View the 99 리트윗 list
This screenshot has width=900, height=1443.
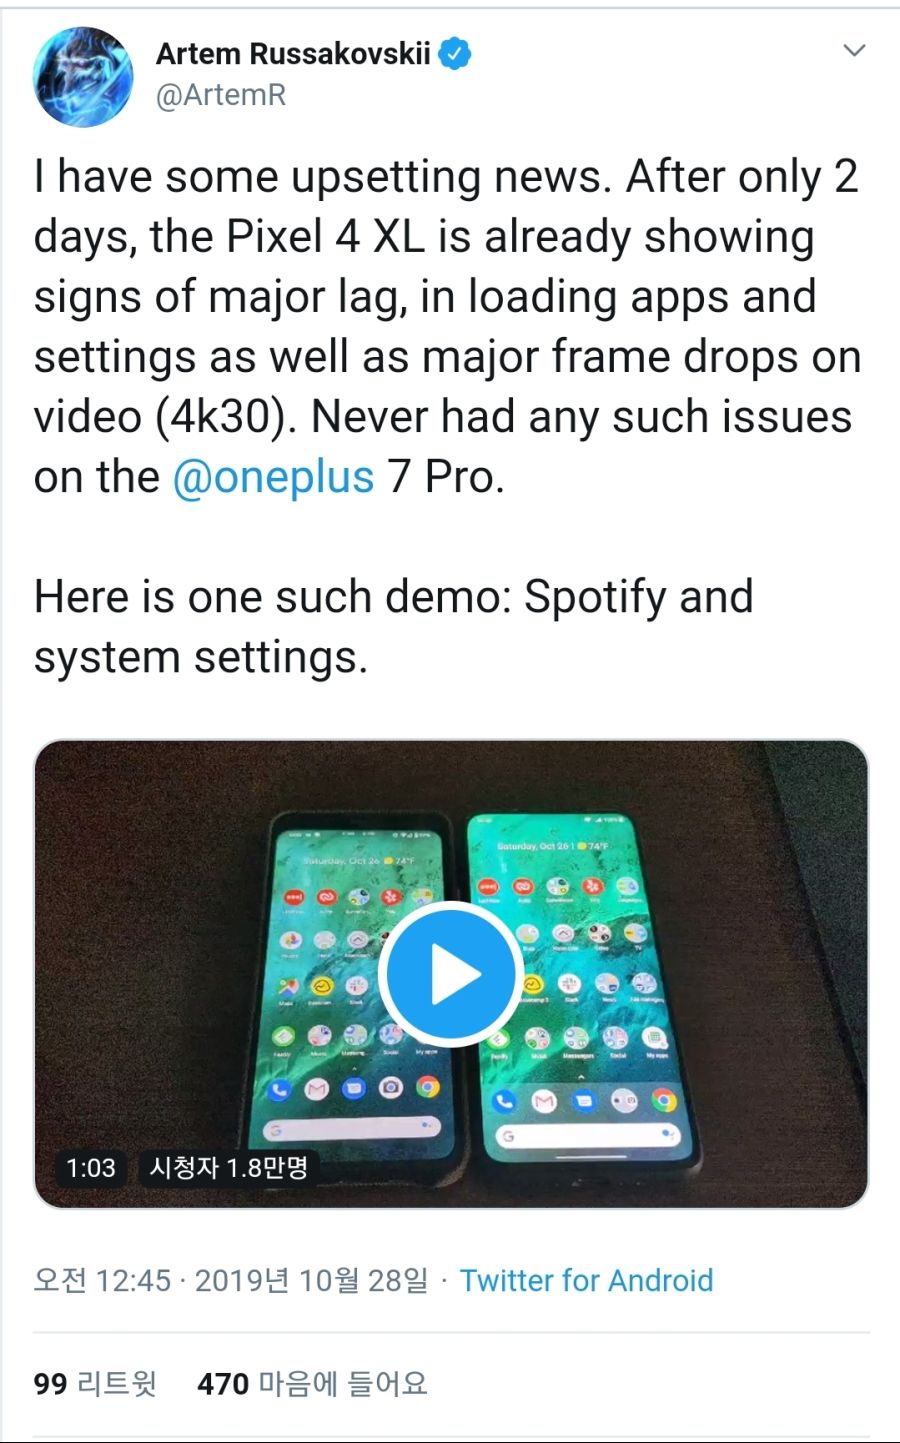[x=95, y=1384]
